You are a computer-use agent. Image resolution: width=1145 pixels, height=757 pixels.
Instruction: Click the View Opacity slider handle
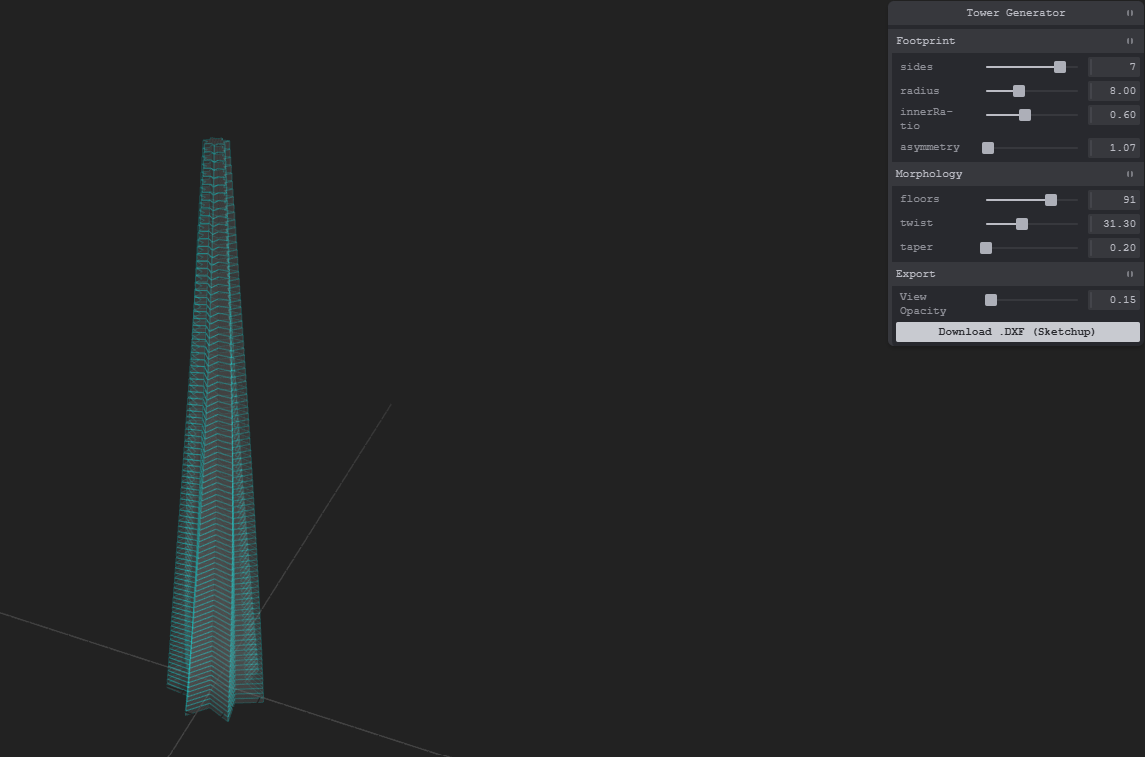click(x=991, y=300)
